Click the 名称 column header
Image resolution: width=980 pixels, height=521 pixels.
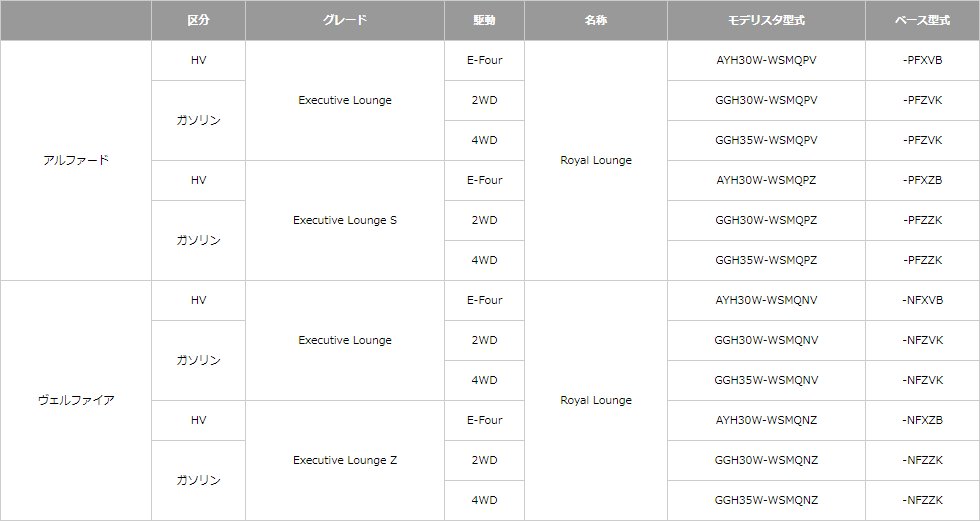(x=596, y=21)
